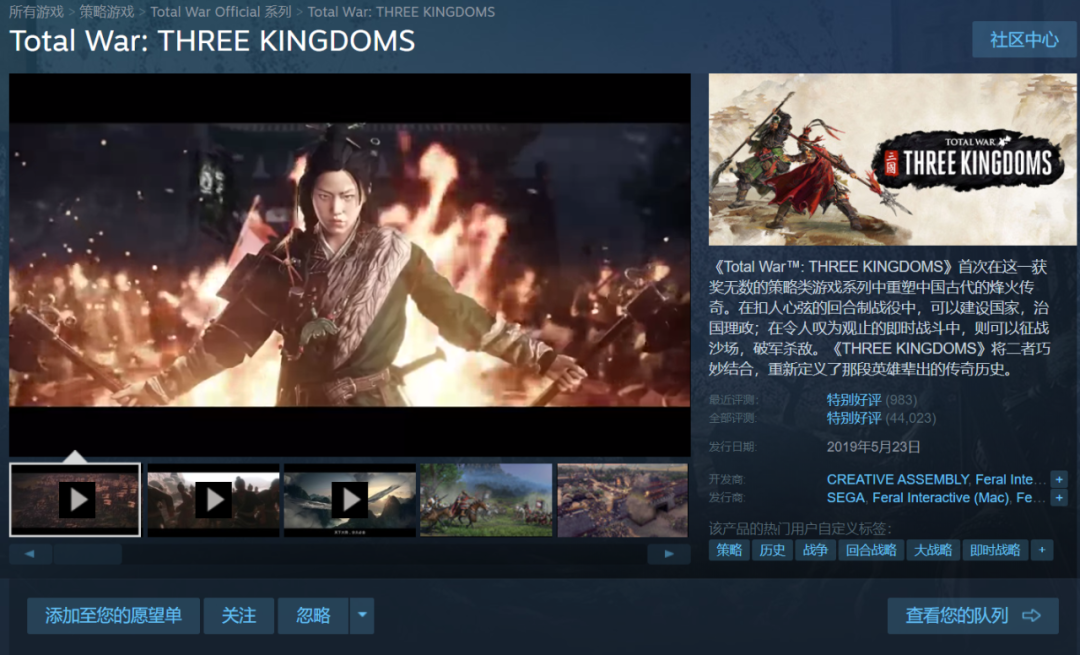
Task: Open the 所有游戏 breadcrumb link
Action: coord(37,12)
